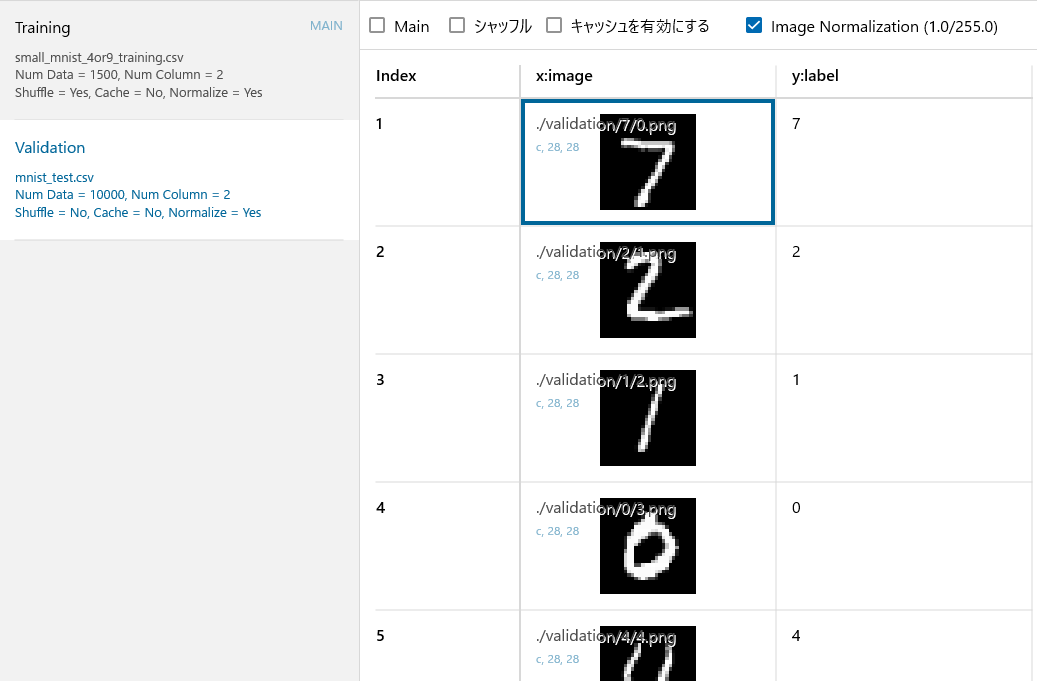Click the digit 0 image thumbnail
Screen dimensions: 1037x681
647,546
